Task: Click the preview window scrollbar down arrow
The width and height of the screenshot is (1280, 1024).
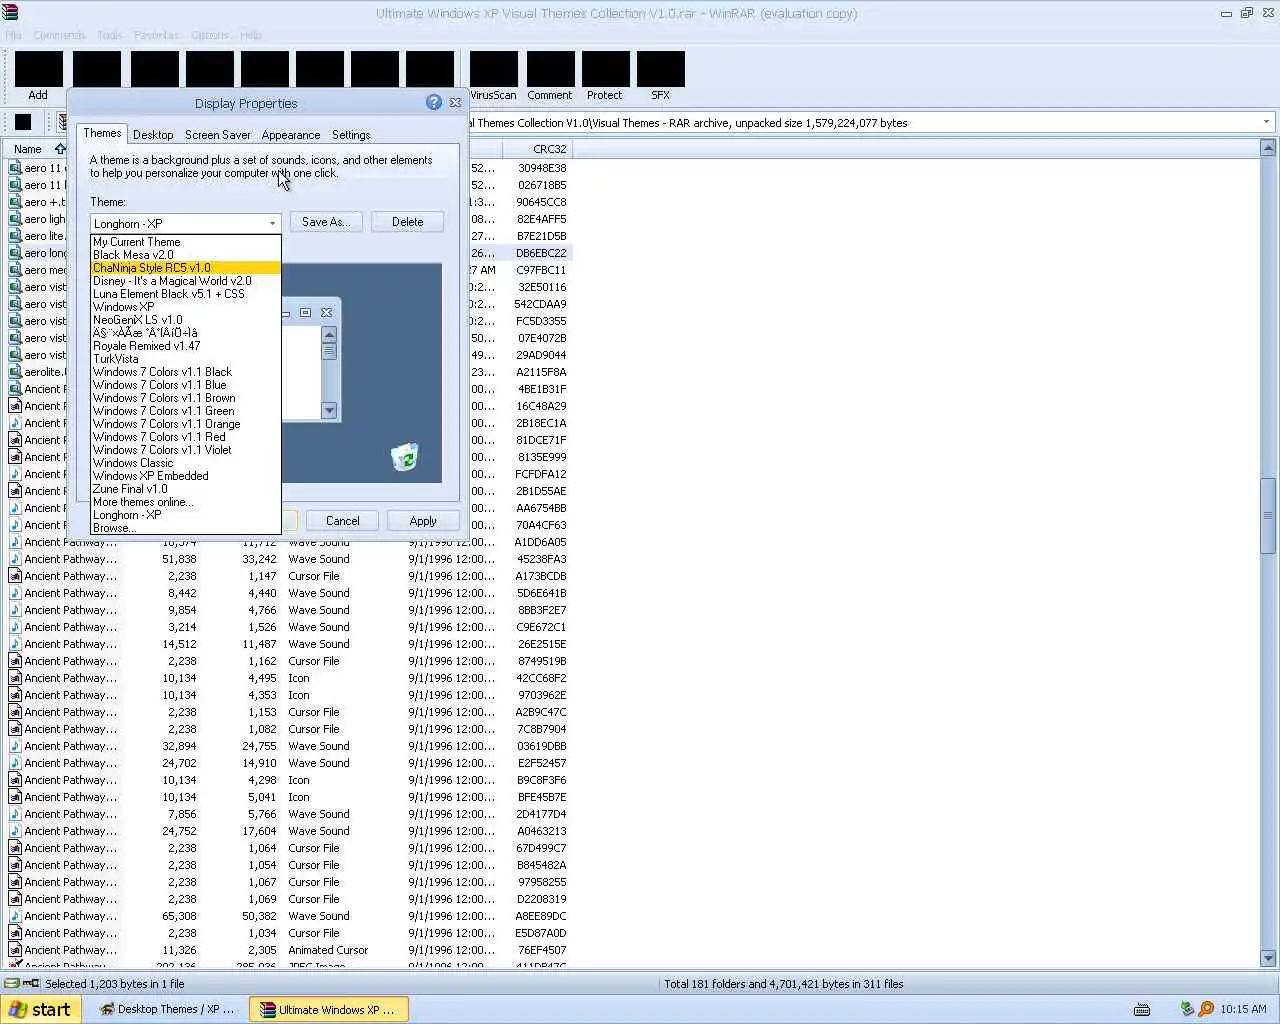Action: coord(329,411)
